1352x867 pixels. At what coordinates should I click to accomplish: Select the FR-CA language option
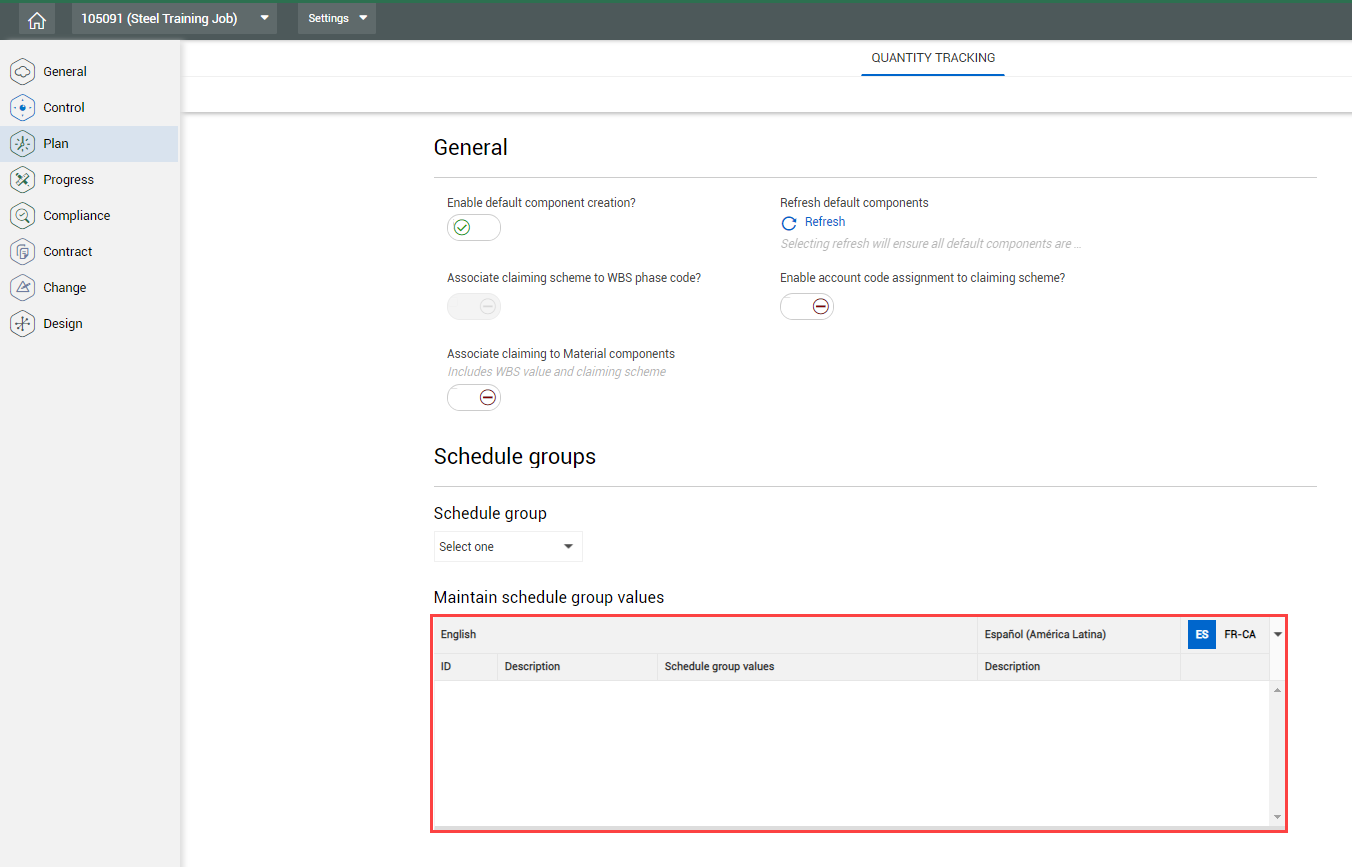(x=1240, y=635)
